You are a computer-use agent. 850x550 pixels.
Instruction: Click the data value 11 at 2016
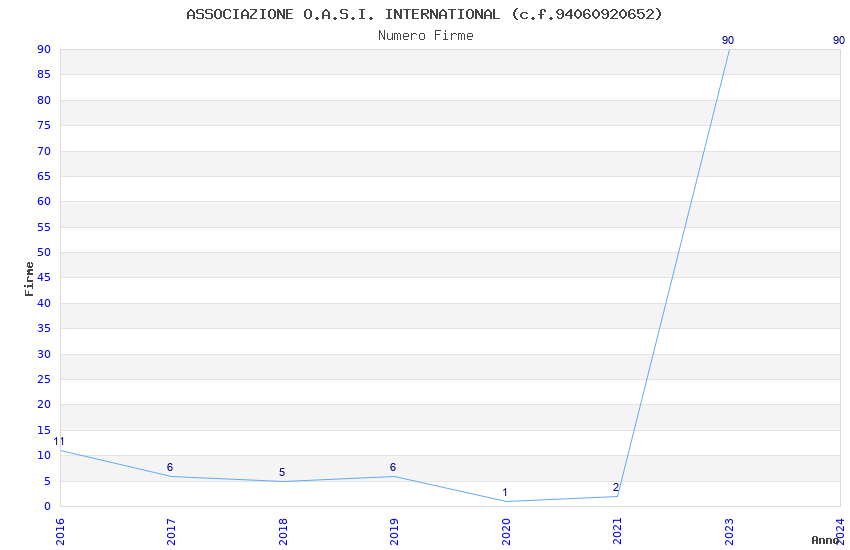point(59,442)
